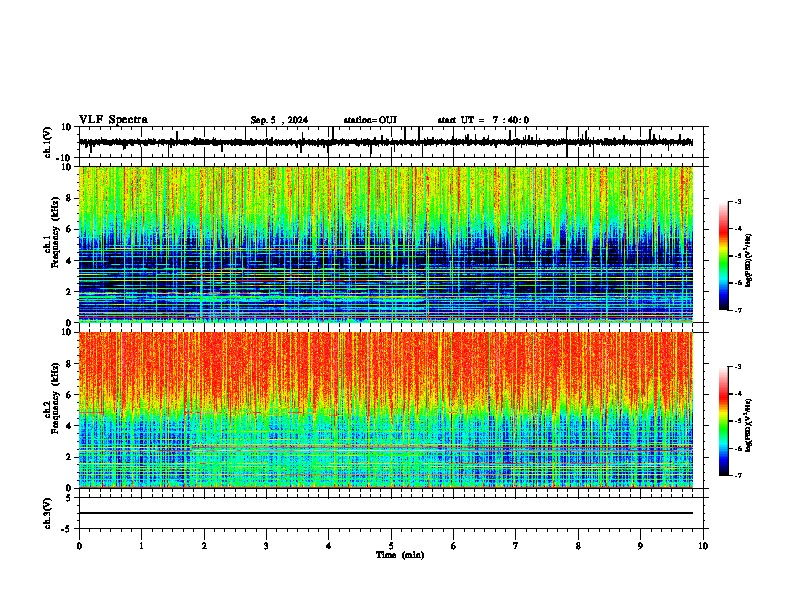The height and width of the screenshot is (612, 792).
Task: Click the time axis tick label "5"
Action: click(x=391, y=546)
